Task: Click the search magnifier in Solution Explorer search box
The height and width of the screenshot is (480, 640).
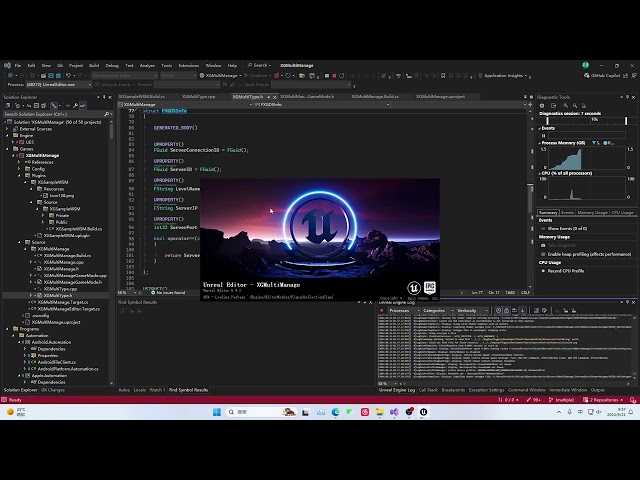Action: 107,114
